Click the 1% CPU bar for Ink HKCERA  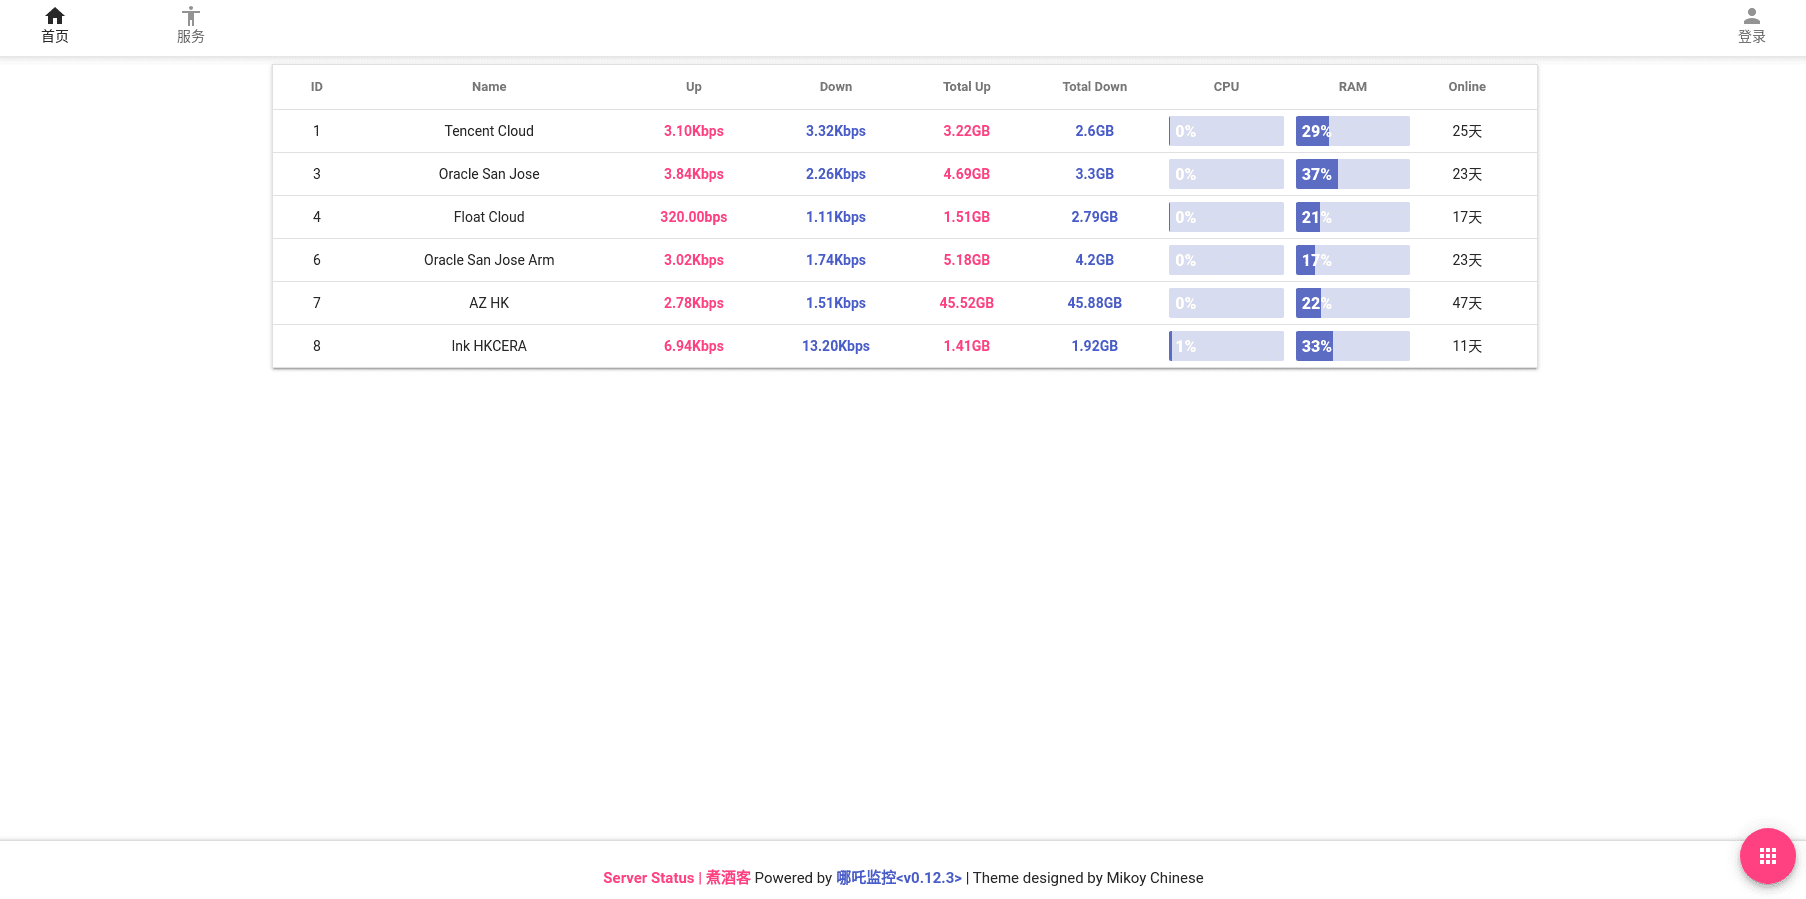click(1226, 346)
